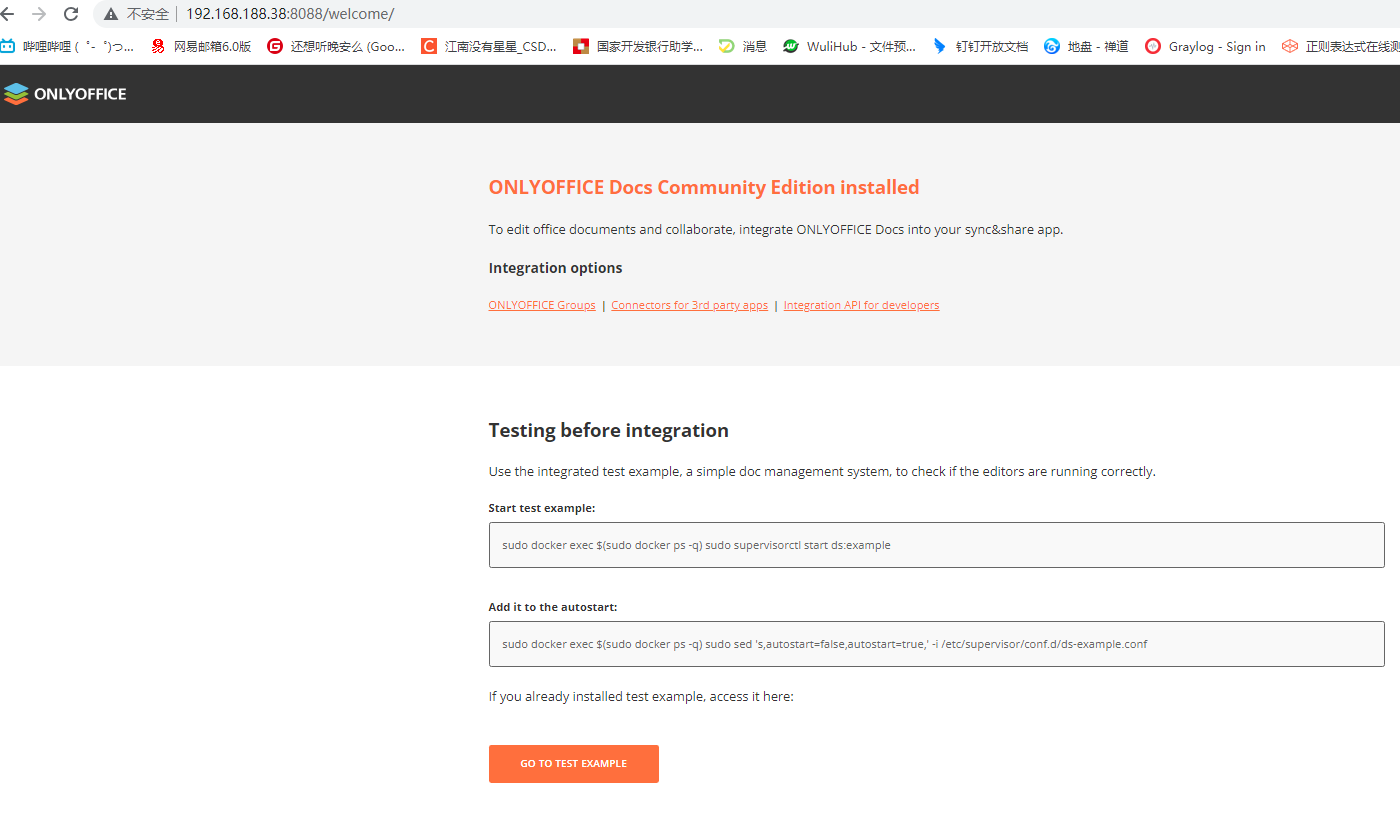Click the Integration options heading
Screen dimensions: 1400x816
tap(555, 268)
